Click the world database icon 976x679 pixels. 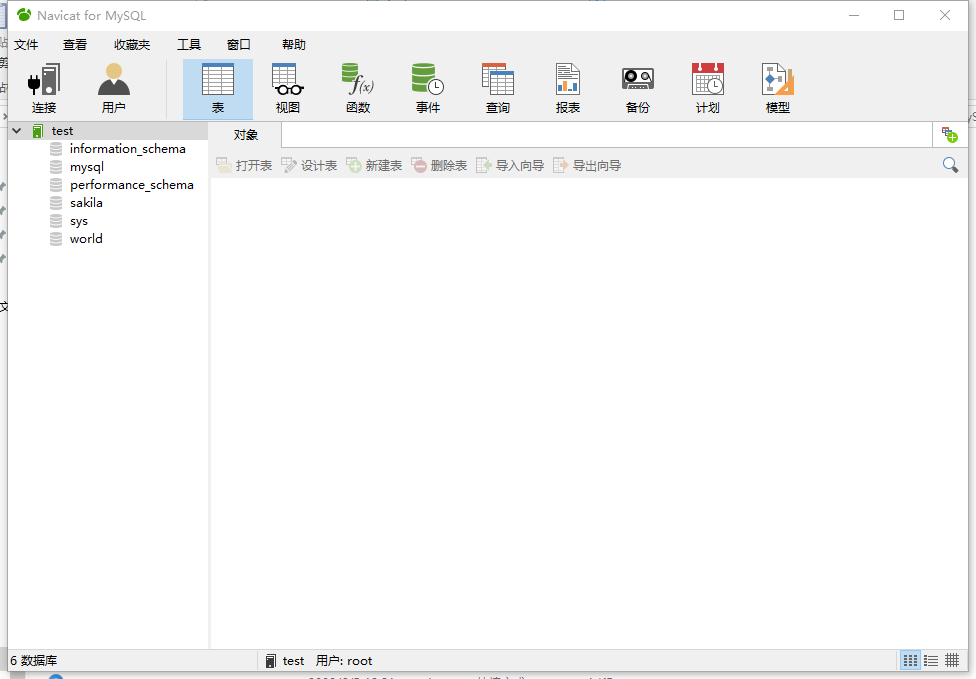point(56,239)
